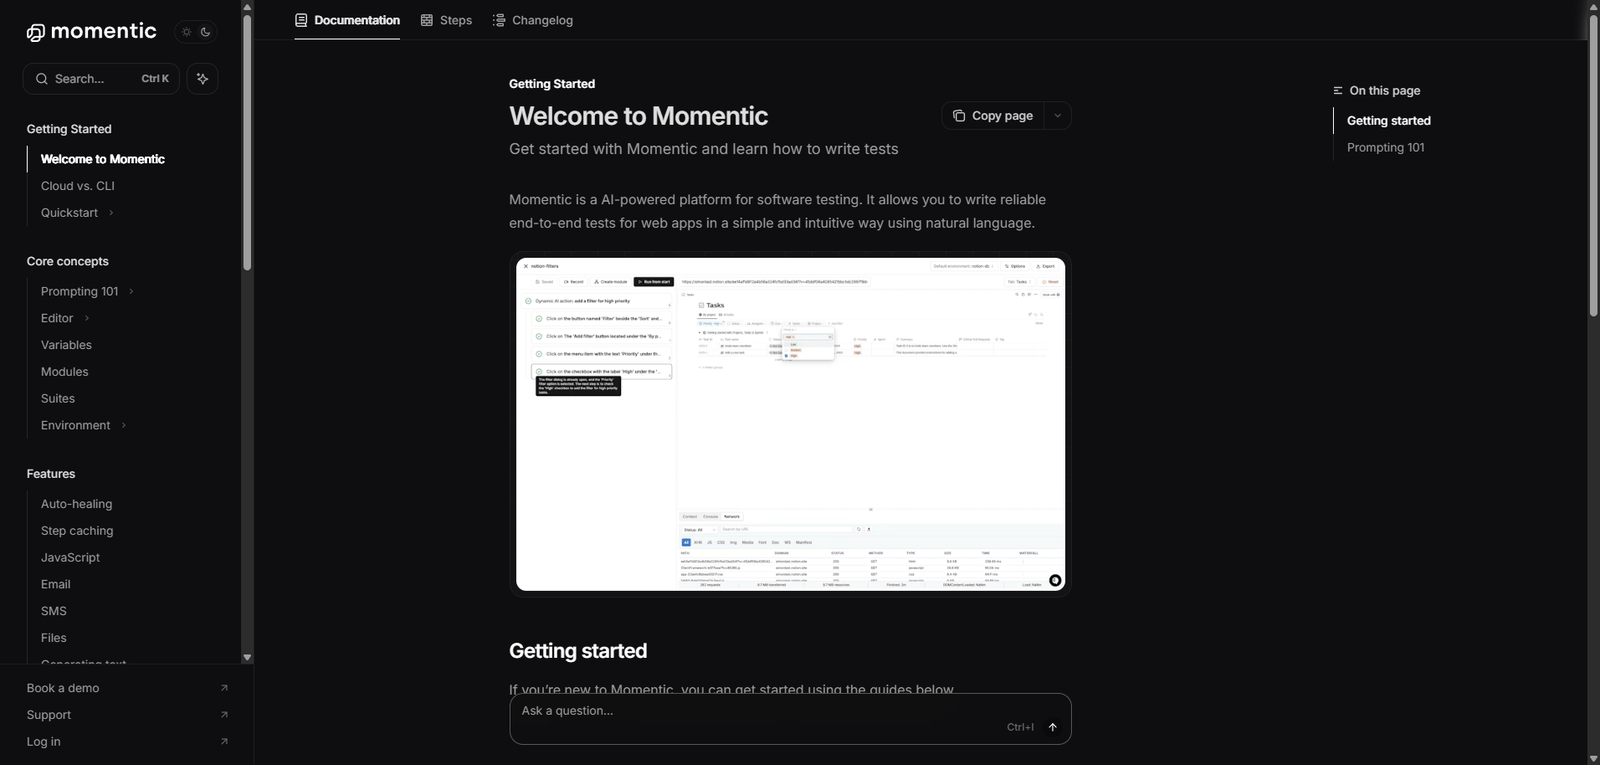Image resolution: width=1600 pixels, height=765 pixels.
Task: Click the Copy page button
Action: click(993, 116)
